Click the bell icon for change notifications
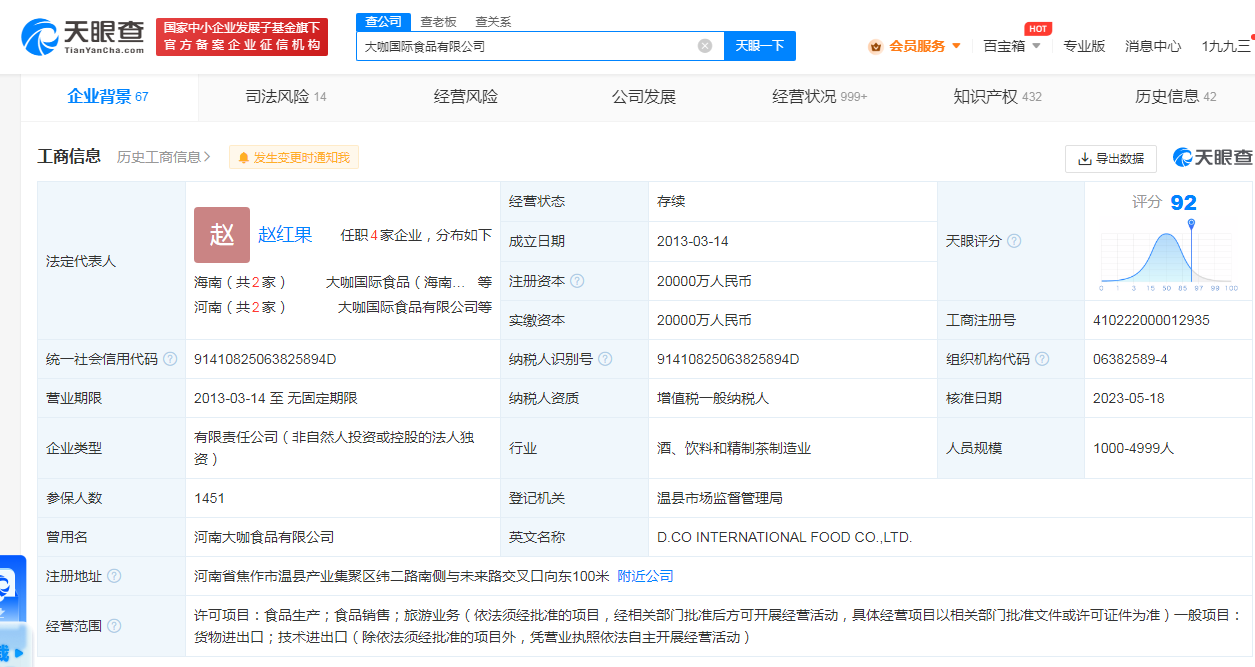 (x=243, y=158)
